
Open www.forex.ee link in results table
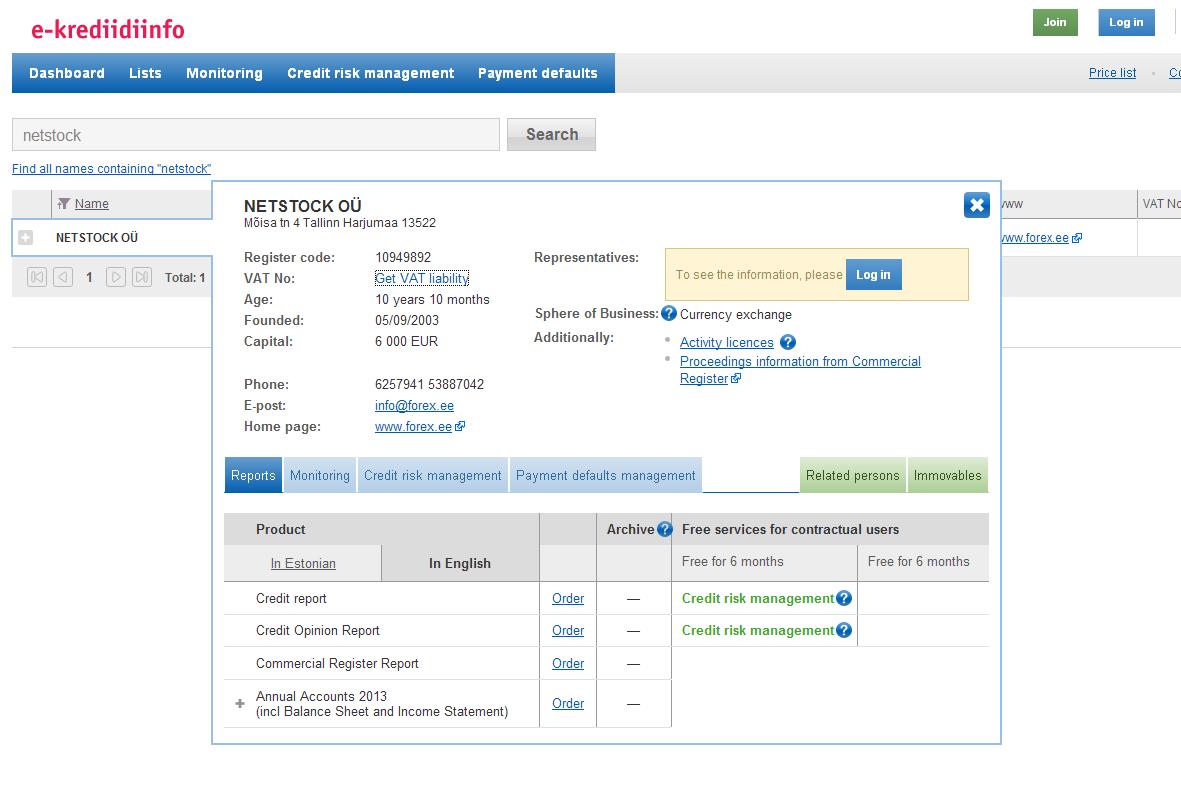point(1035,238)
